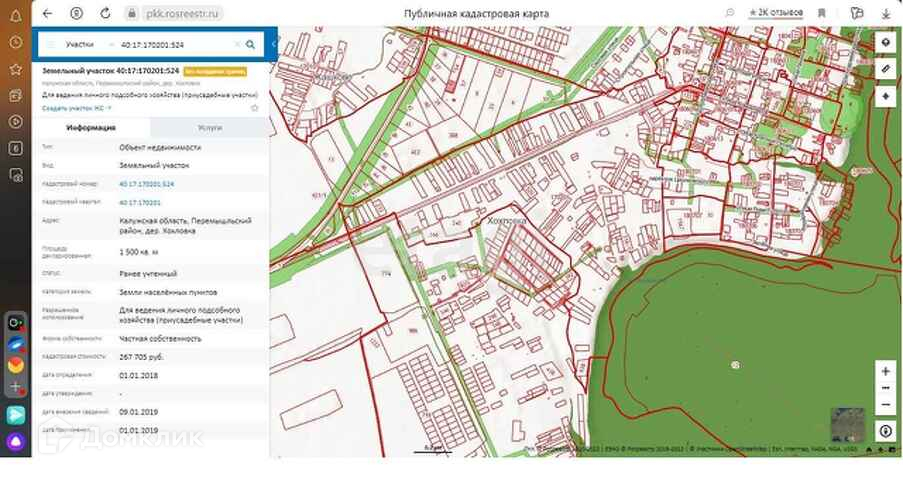Screen dimensions: 903x480
Task: Click the yellow badge beside the parcel title
Action: coord(215,71)
